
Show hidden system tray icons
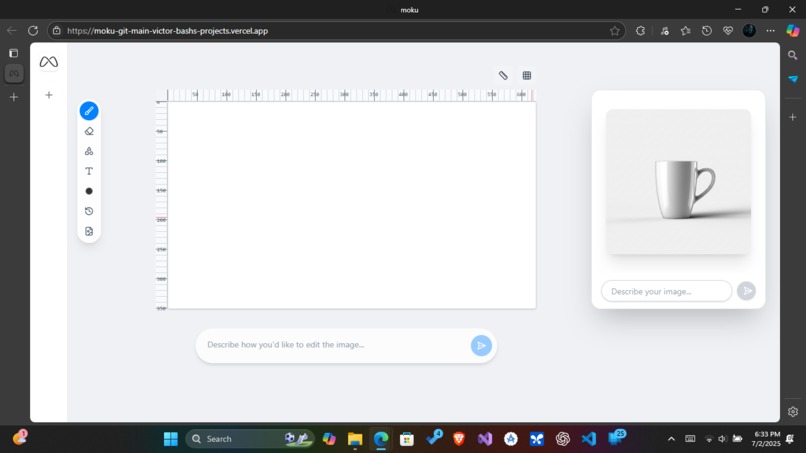click(671, 439)
